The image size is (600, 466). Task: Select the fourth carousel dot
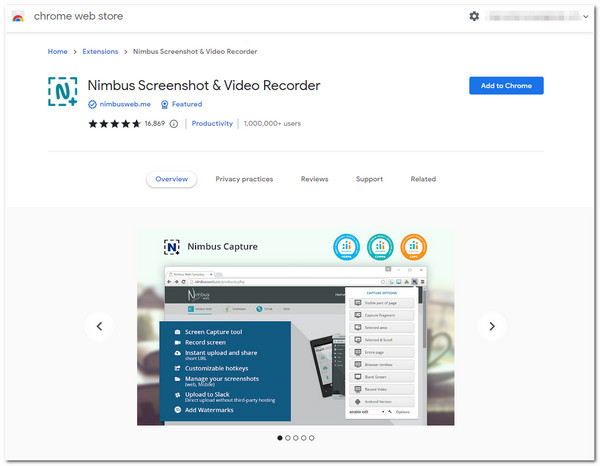(304, 438)
